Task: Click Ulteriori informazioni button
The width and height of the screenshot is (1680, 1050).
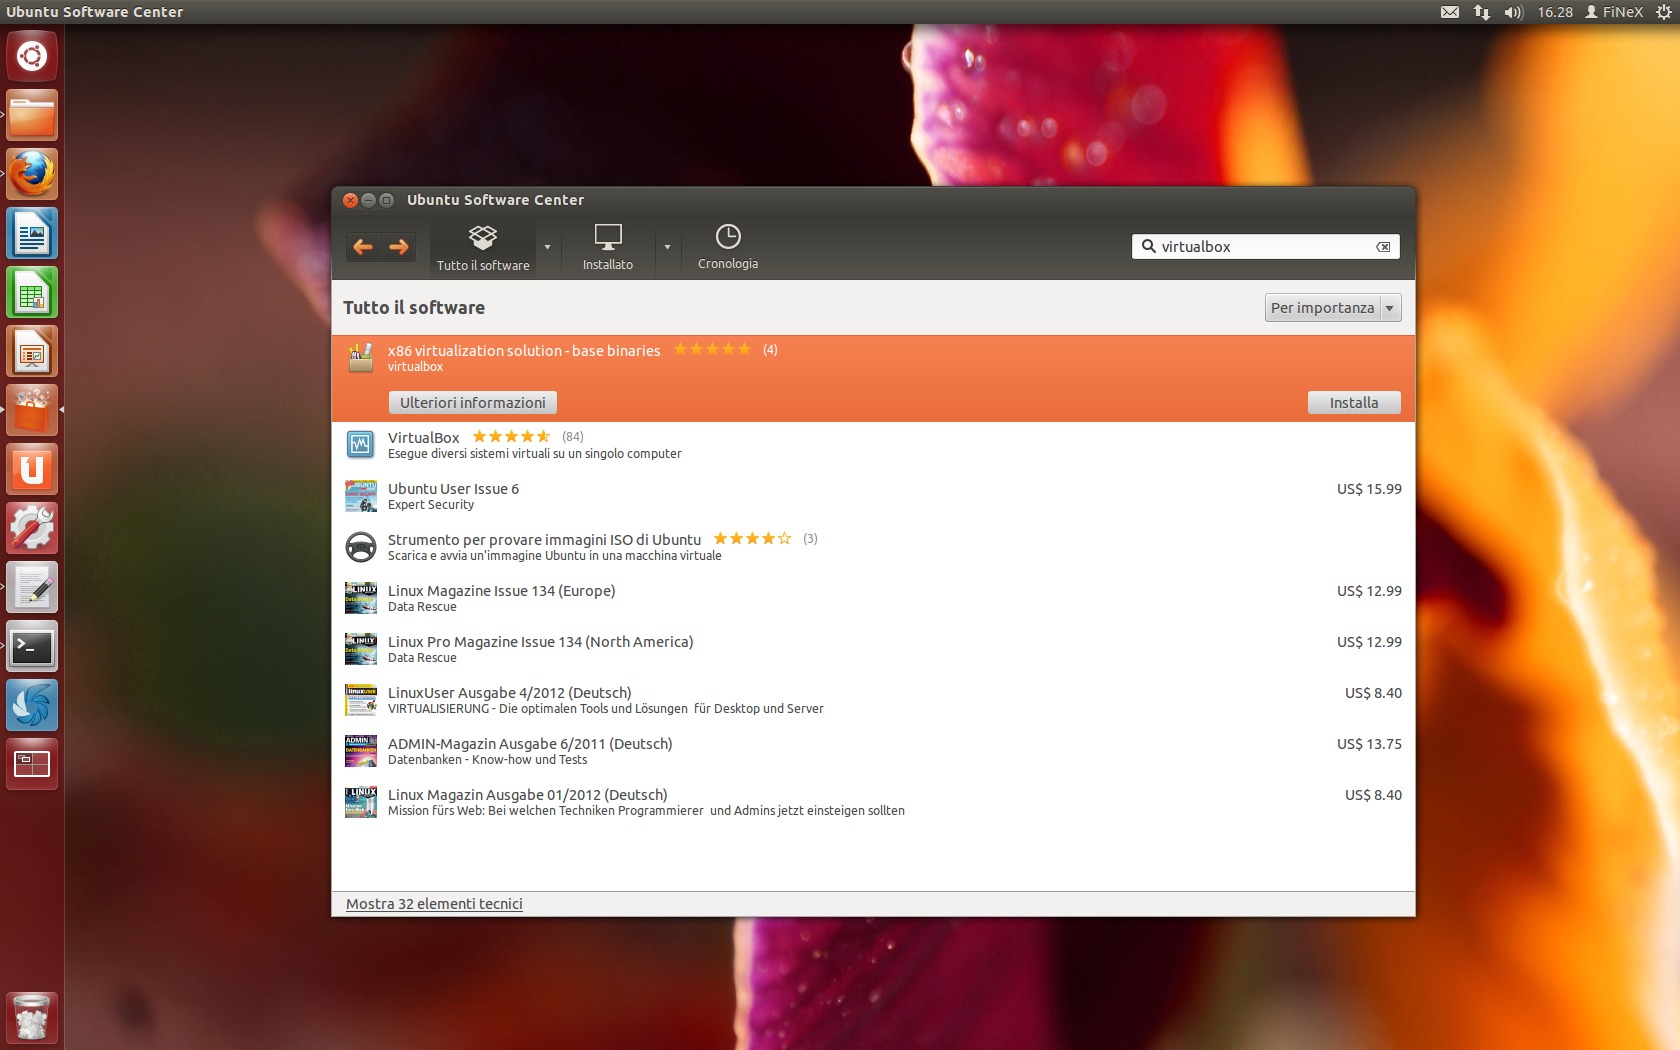Action: click(473, 403)
